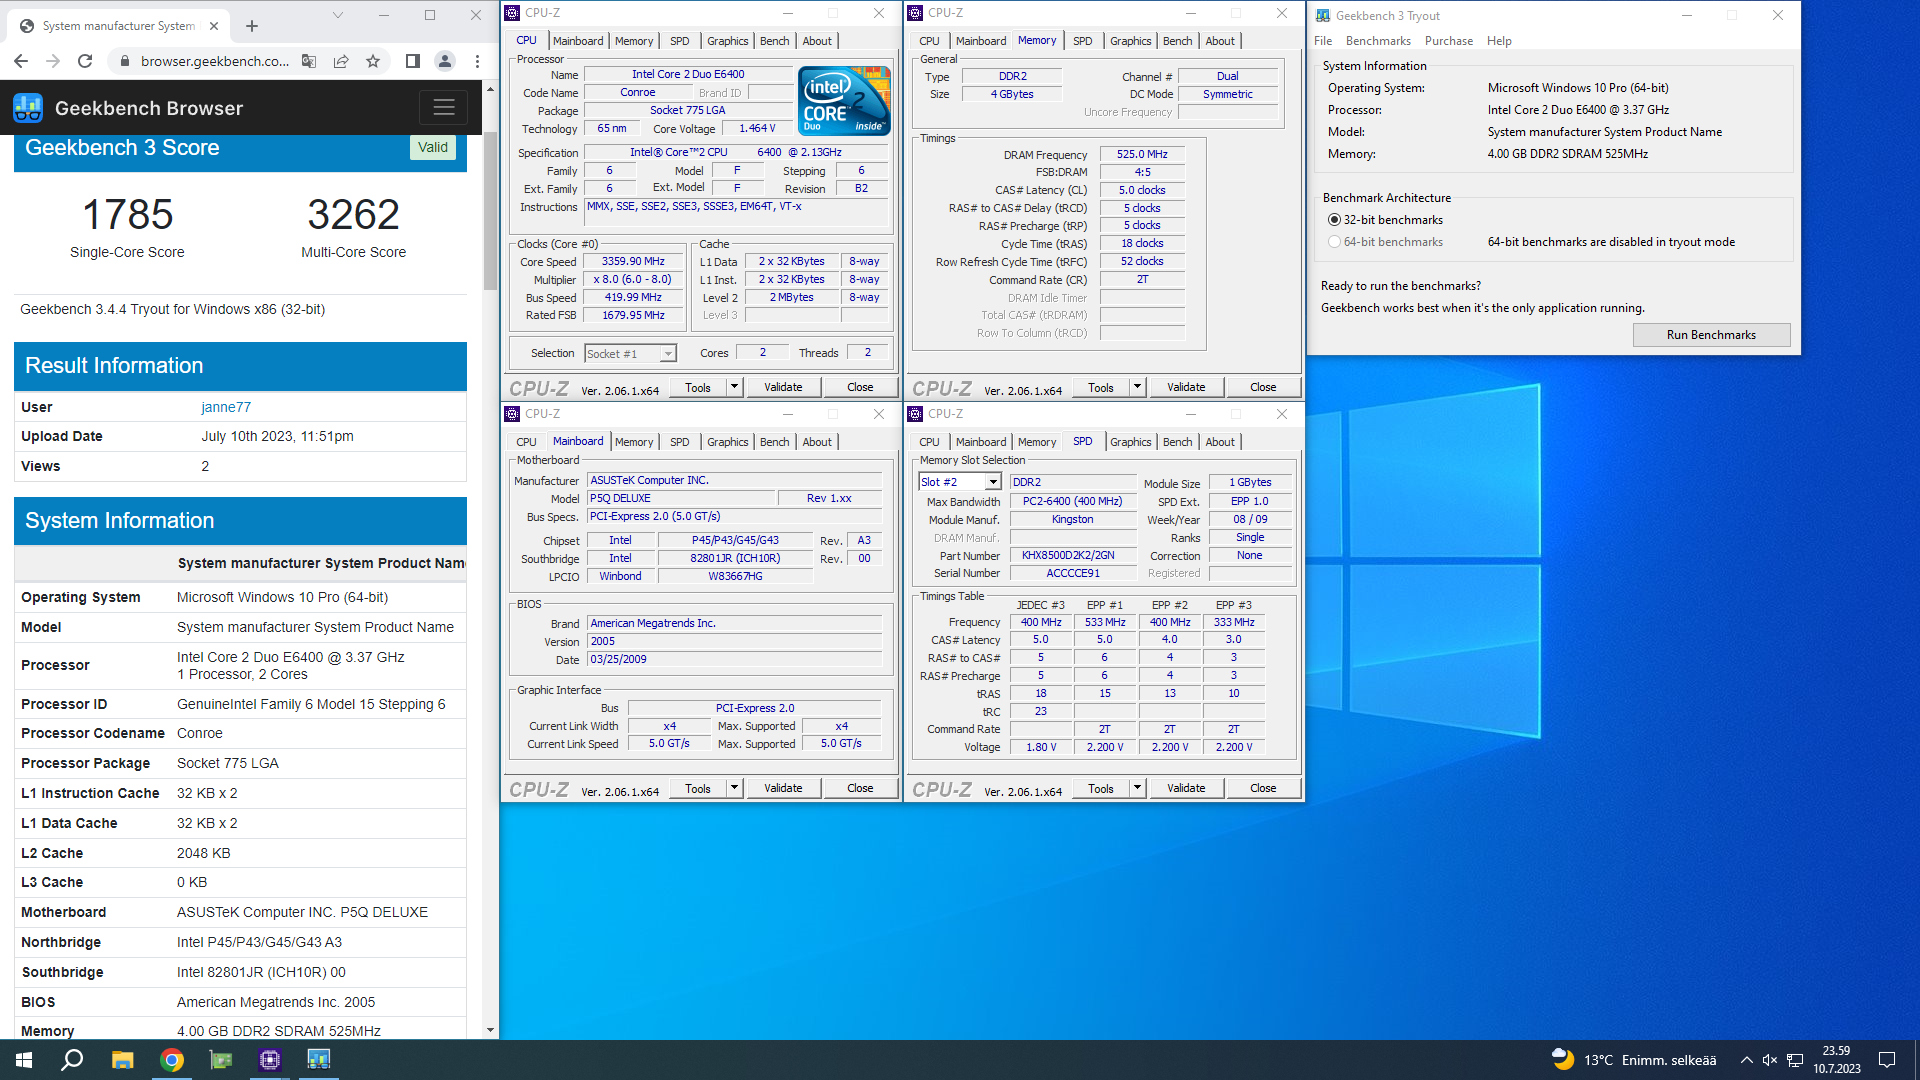Open Windows search from taskbar
This screenshot has height=1080, width=1920.
point(72,1060)
